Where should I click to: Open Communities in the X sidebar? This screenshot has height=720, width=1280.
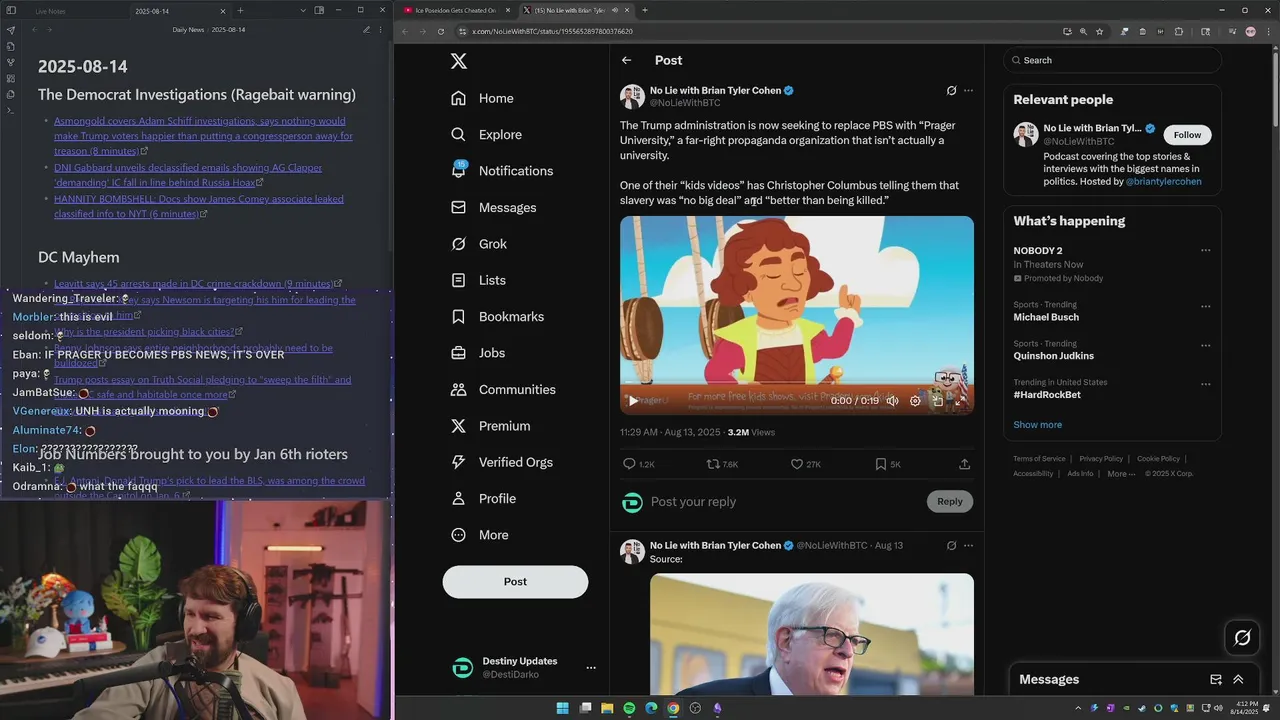(x=503, y=390)
